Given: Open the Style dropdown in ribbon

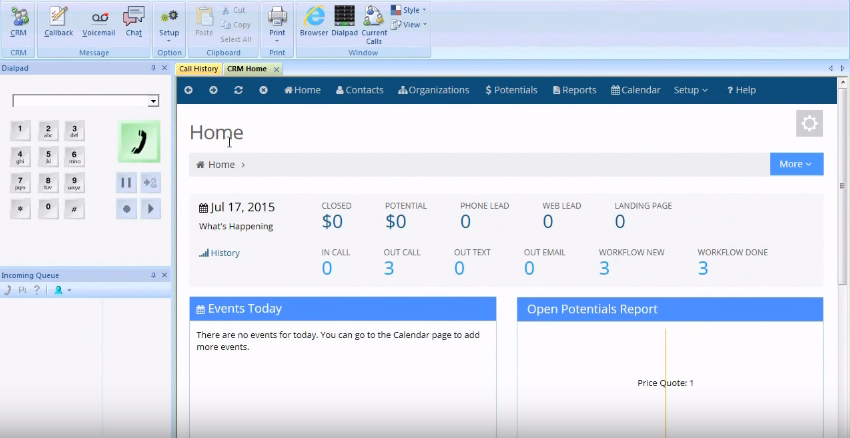Looking at the screenshot, I should pos(408,10).
